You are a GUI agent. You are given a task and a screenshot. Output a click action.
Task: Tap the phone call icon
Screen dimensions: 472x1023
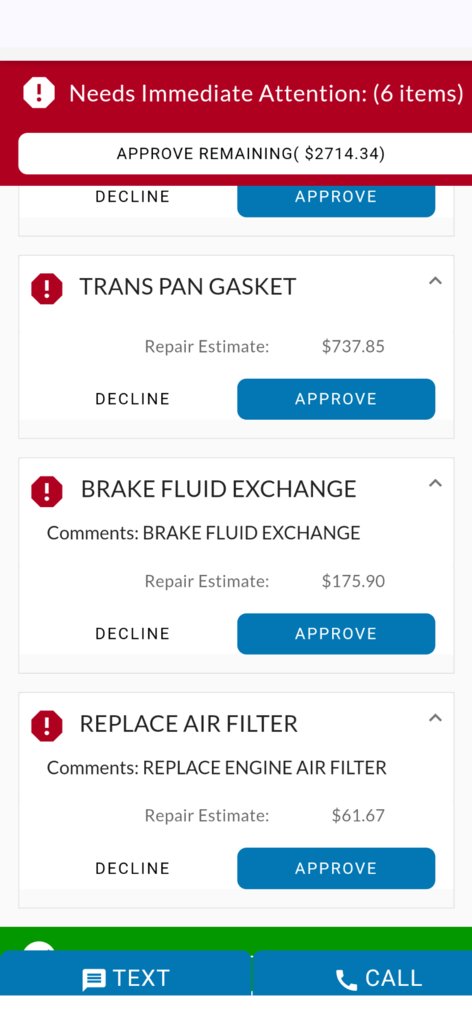(x=345, y=979)
